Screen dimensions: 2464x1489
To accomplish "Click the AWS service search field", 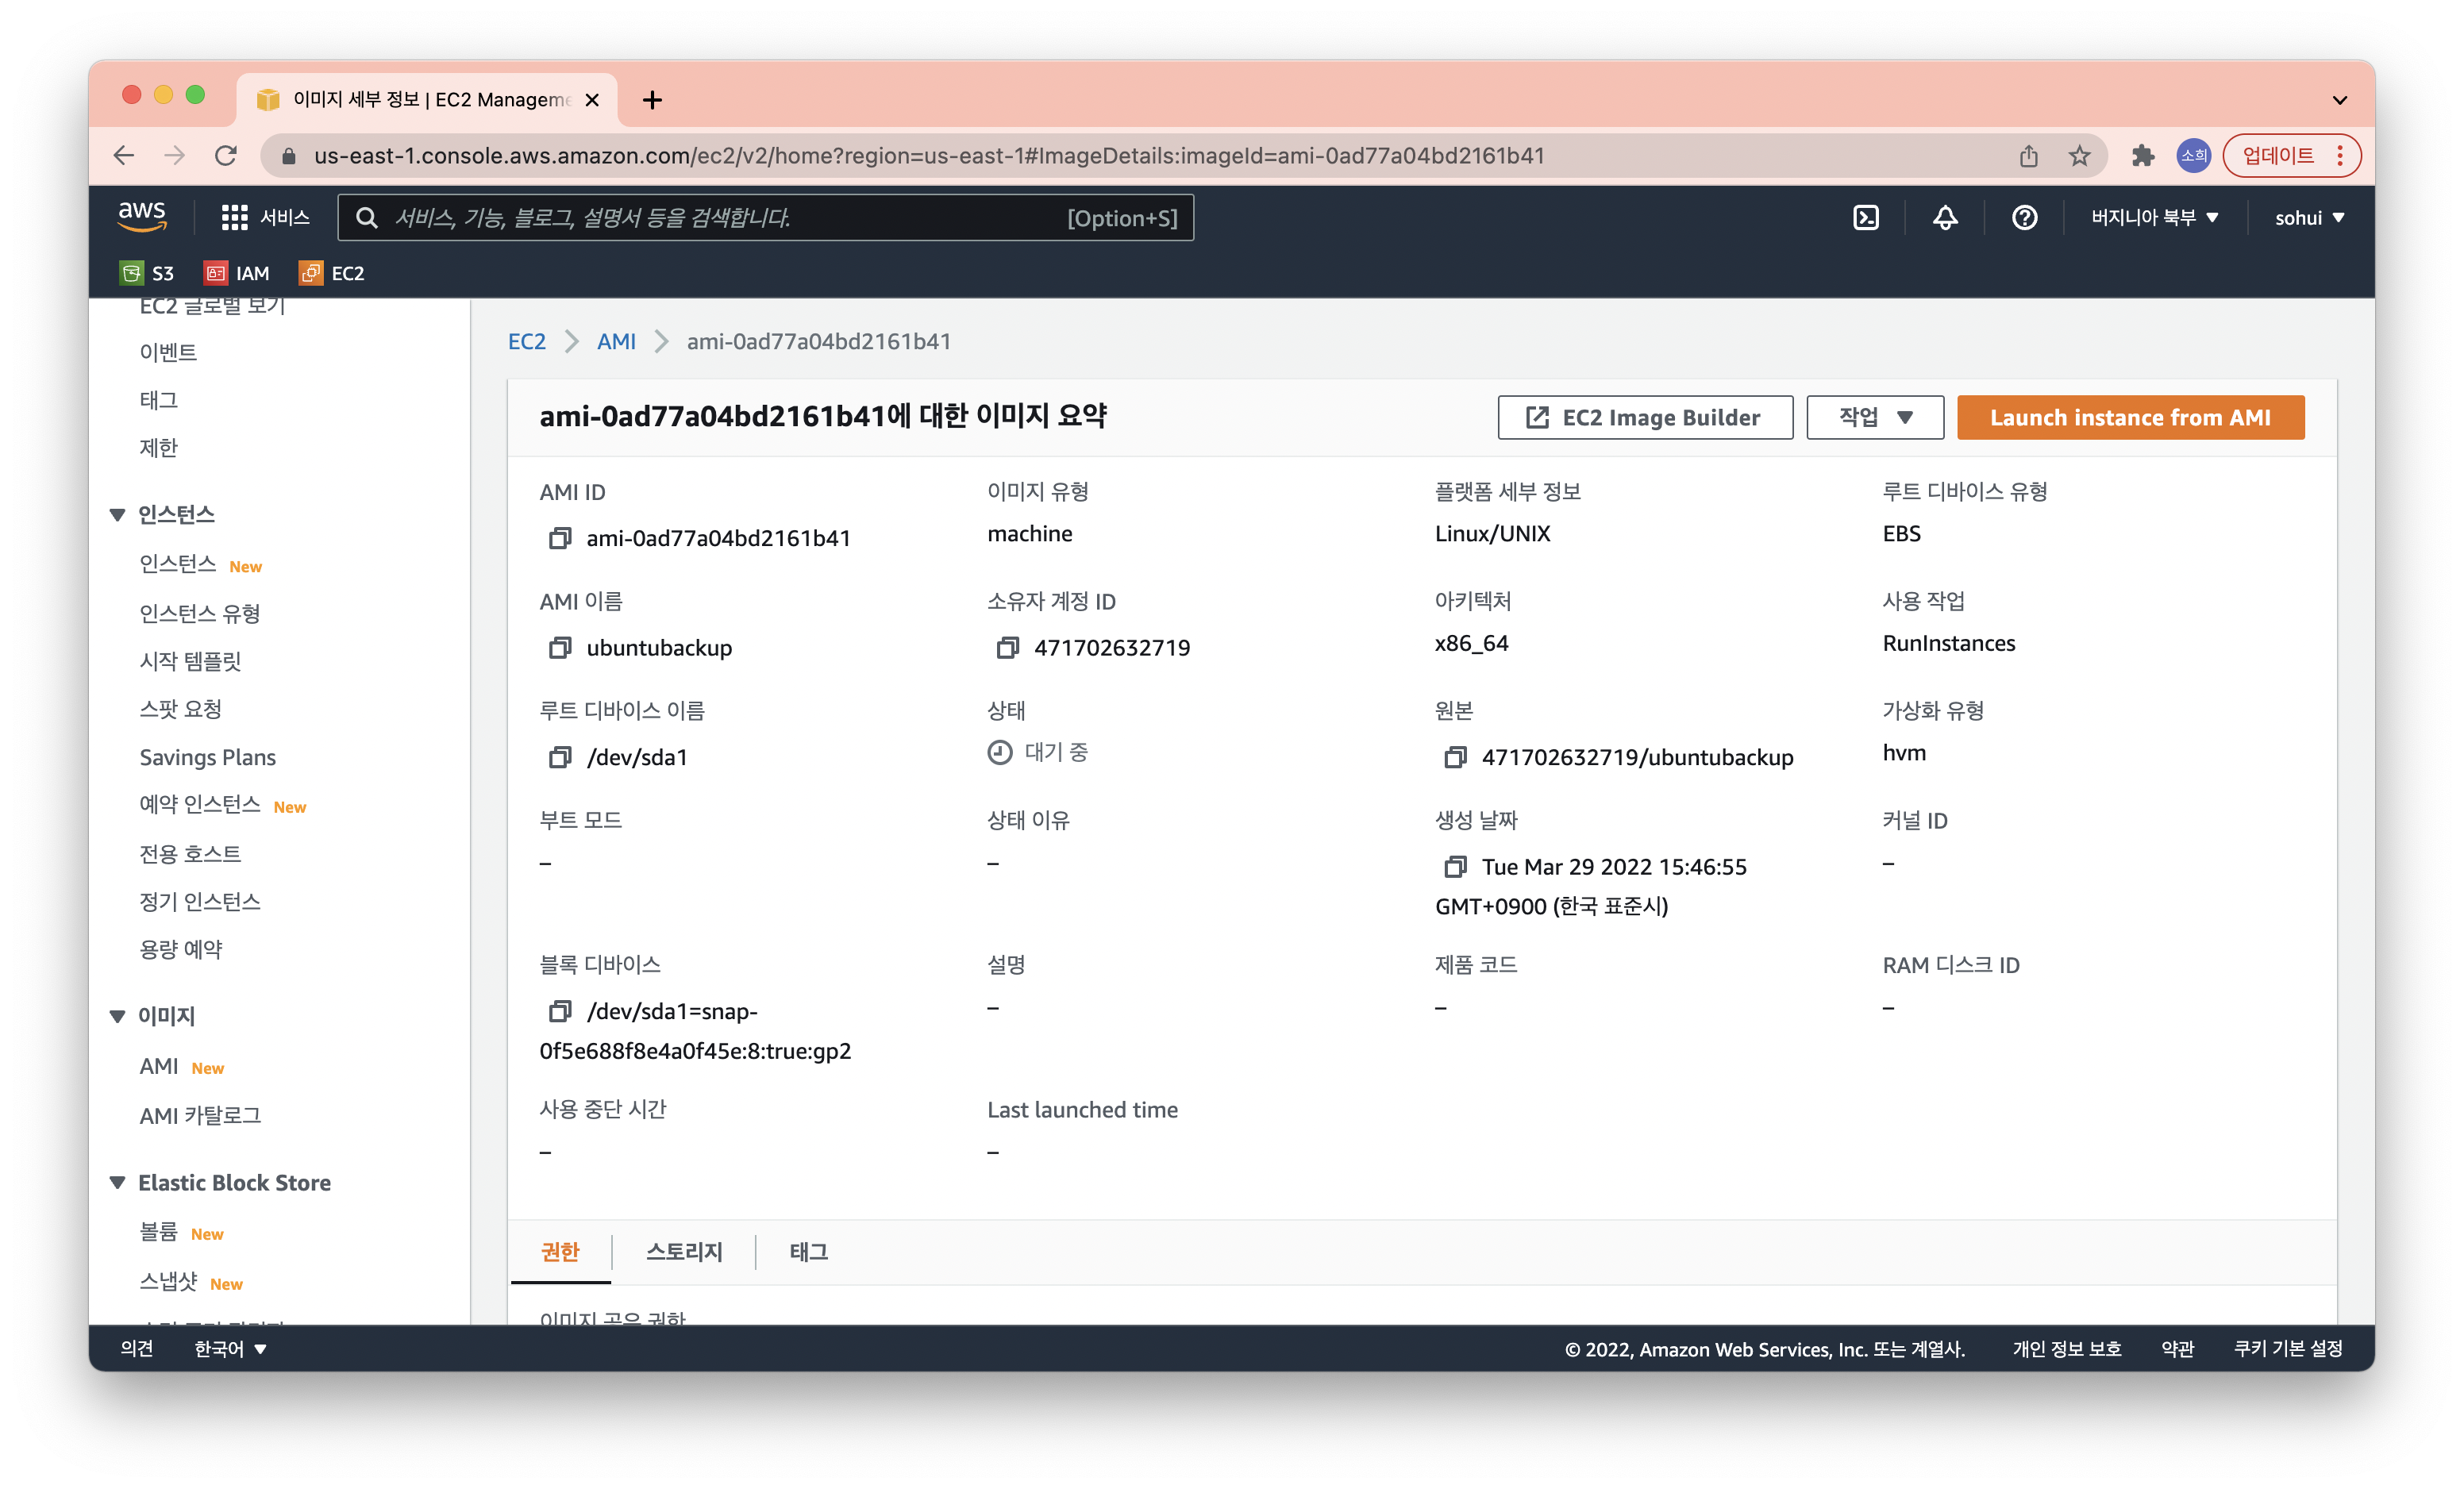I will click(x=766, y=218).
